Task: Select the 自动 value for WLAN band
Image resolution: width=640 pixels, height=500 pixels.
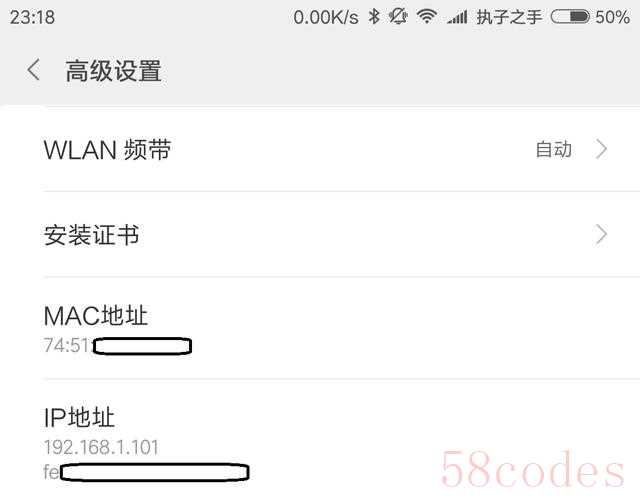Action: pos(553,149)
